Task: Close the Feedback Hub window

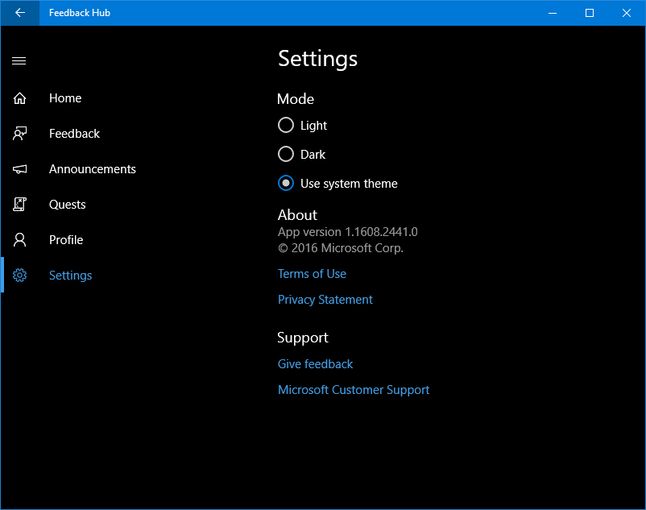Action: coord(627,13)
